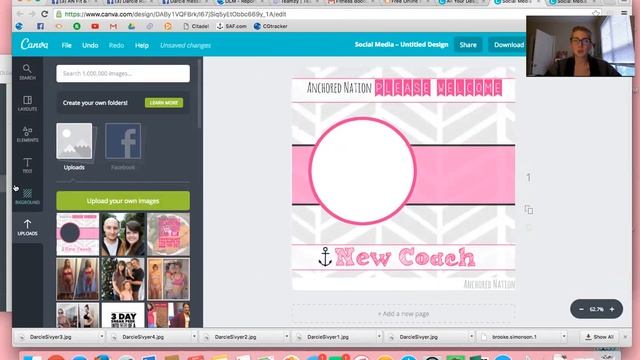Click the browser back arrow
The height and width of the screenshot is (360, 640).
20,14
